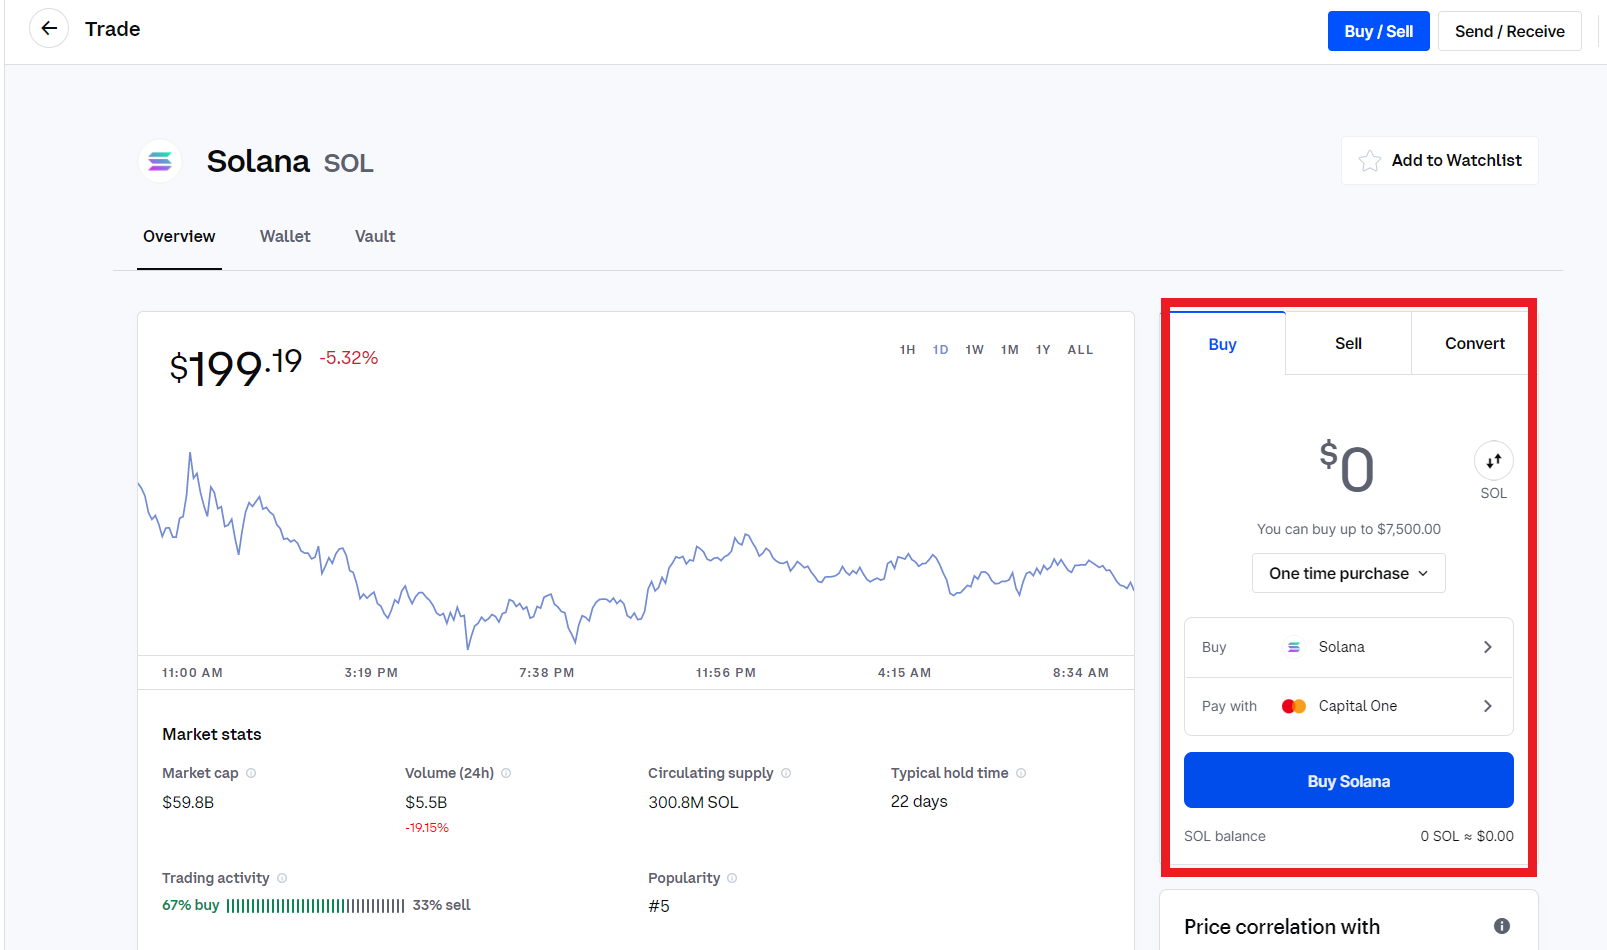Click the Send / Receive button

[1509, 31]
